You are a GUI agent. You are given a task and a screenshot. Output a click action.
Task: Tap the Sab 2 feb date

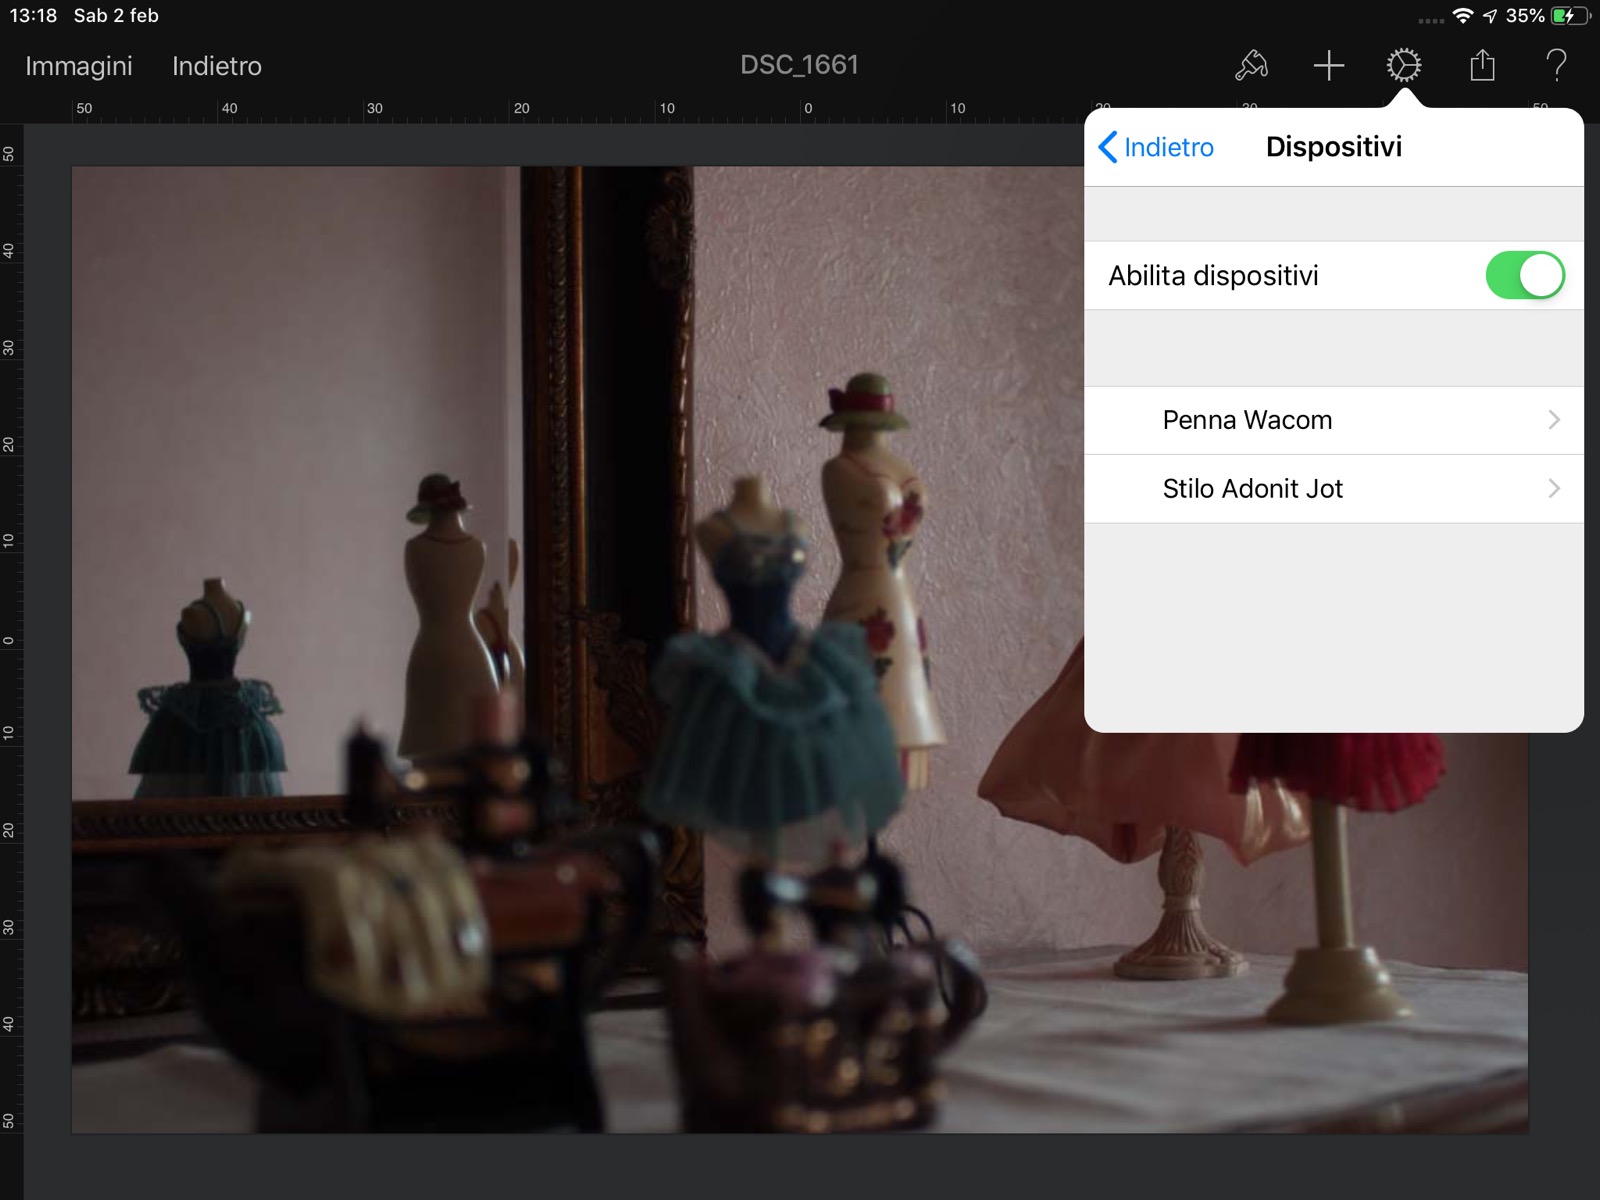click(116, 16)
